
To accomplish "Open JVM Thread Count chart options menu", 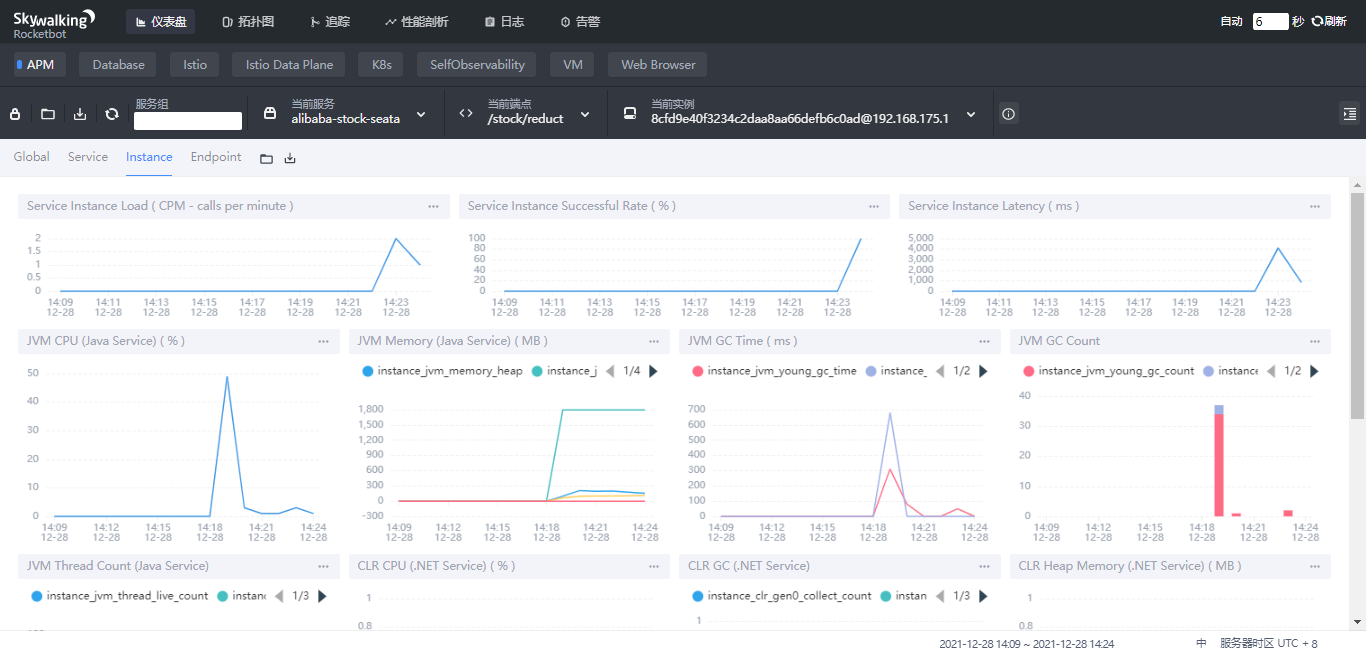I will (x=323, y=566).
